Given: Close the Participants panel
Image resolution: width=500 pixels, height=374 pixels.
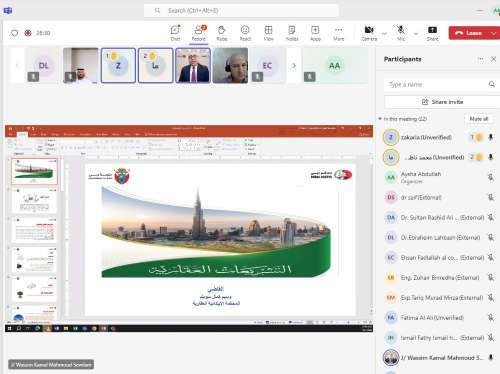Looking at the screenshot, I should coord(494,59).
